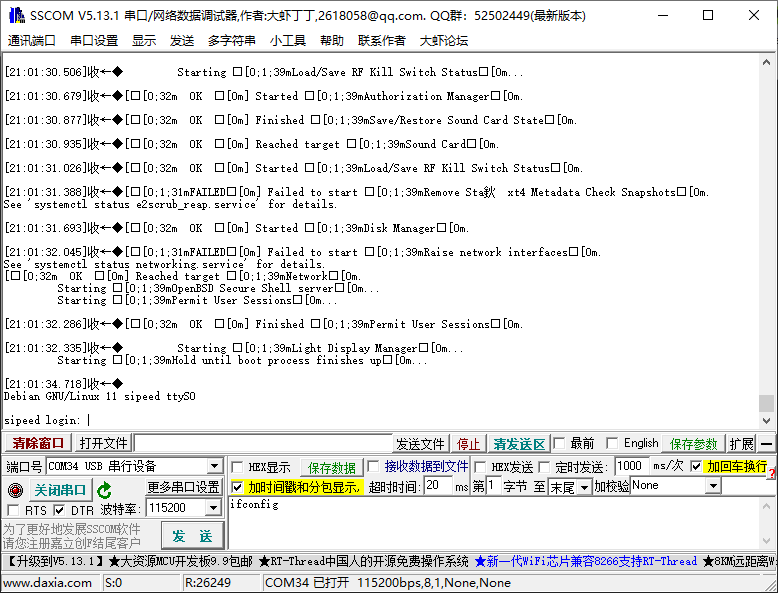Click the 关闭串口 close port button
This screenshot has width=778, height=593.
tap(60, 490)
